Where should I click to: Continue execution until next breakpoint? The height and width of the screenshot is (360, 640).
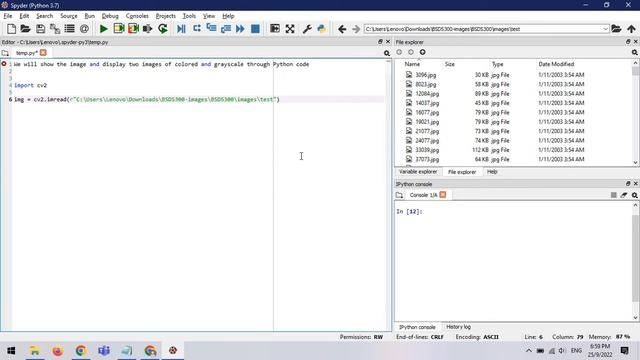[240, 29]
